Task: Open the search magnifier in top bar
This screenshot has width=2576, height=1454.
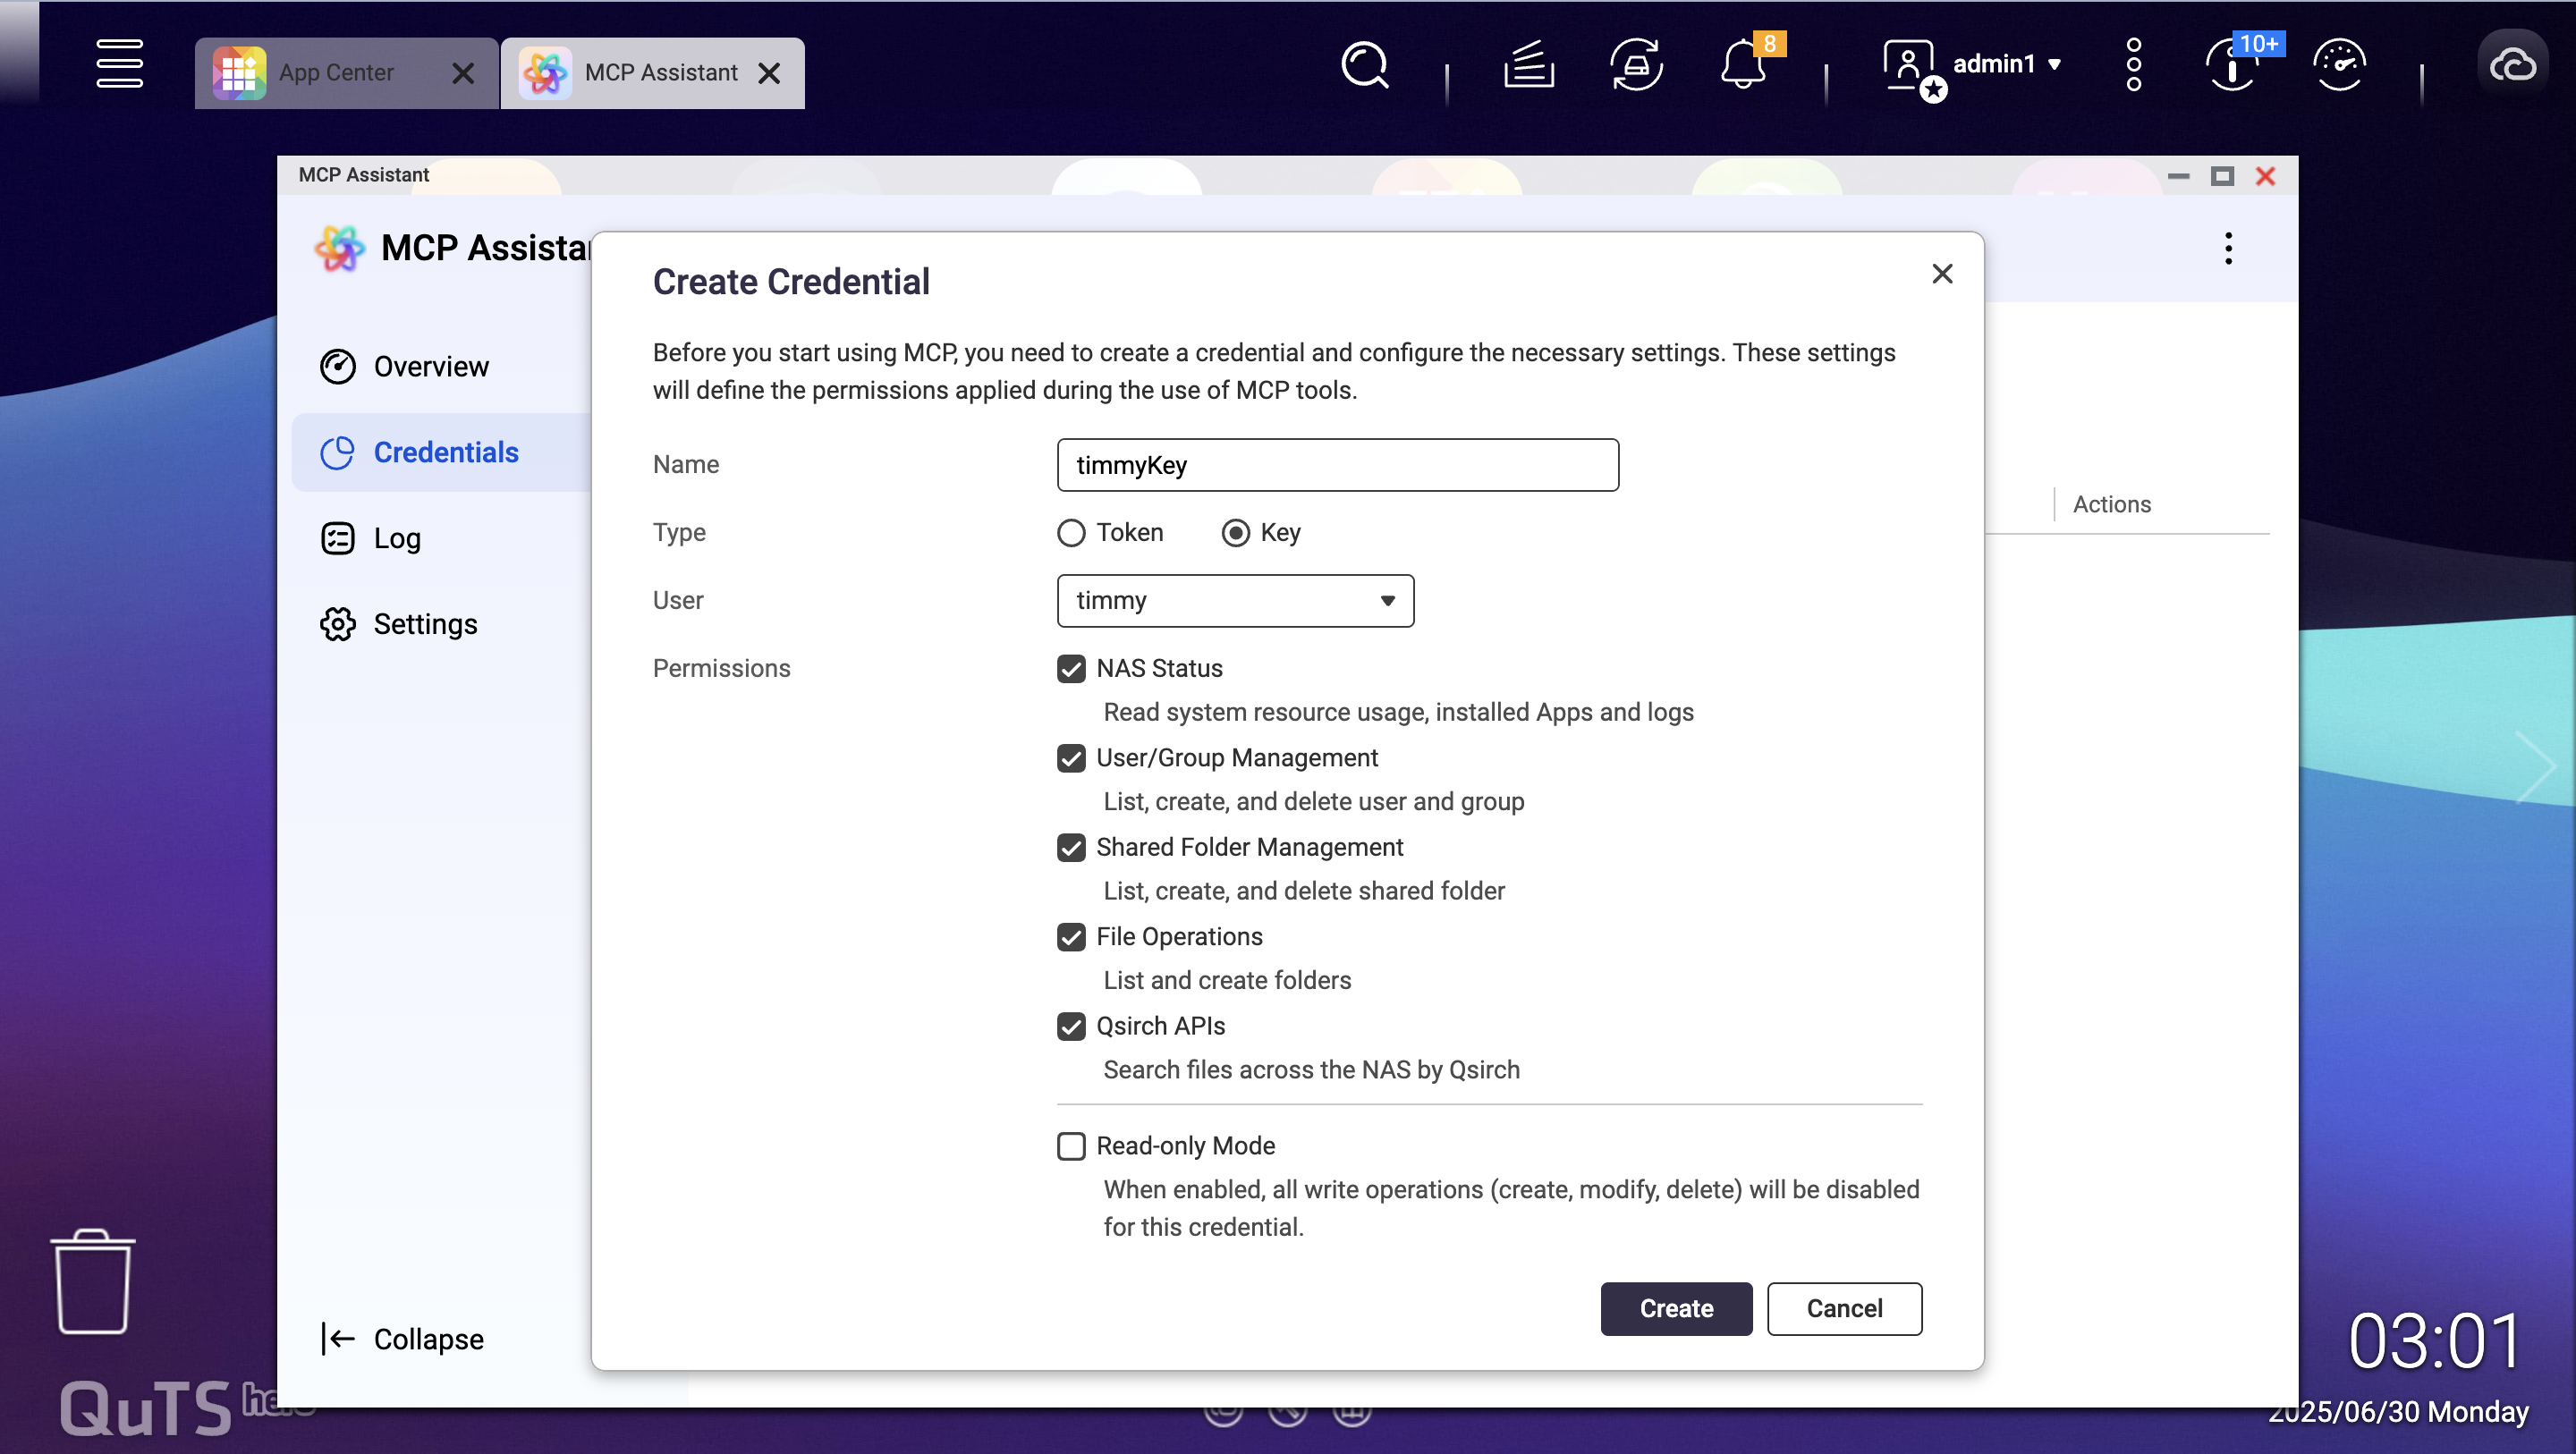Action: click(x=1364, y=66)
